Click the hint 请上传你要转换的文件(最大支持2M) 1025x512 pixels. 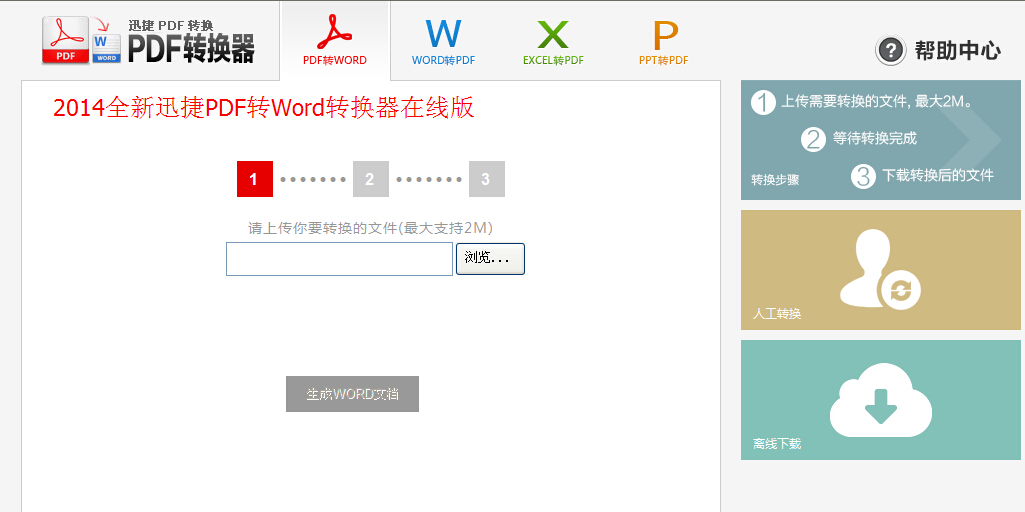[x=370, y=228]
